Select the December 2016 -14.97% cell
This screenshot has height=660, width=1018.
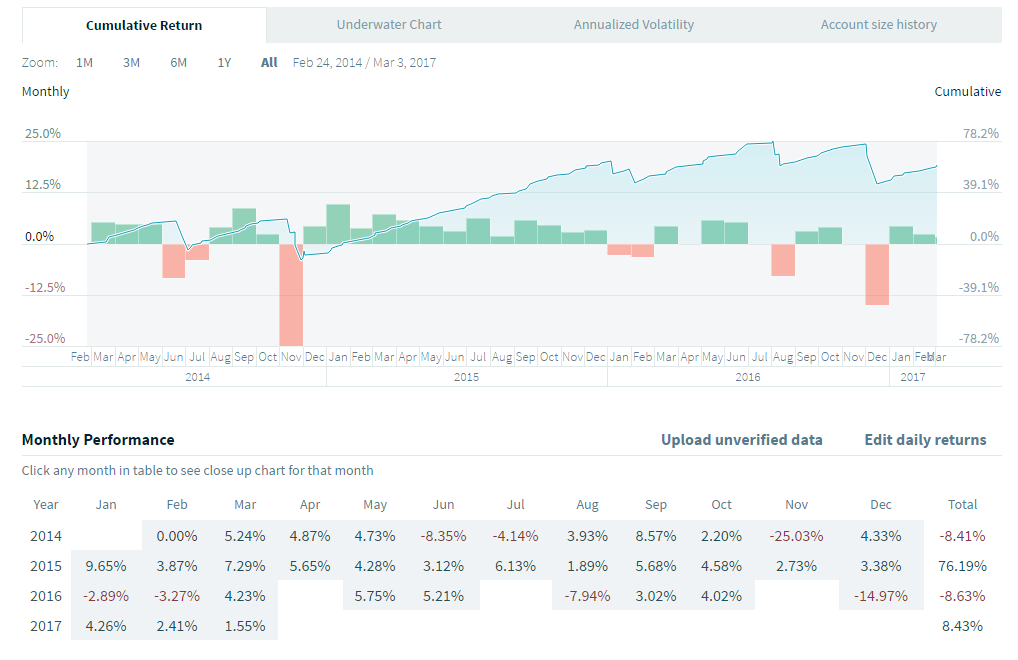[x=880, y=596]
